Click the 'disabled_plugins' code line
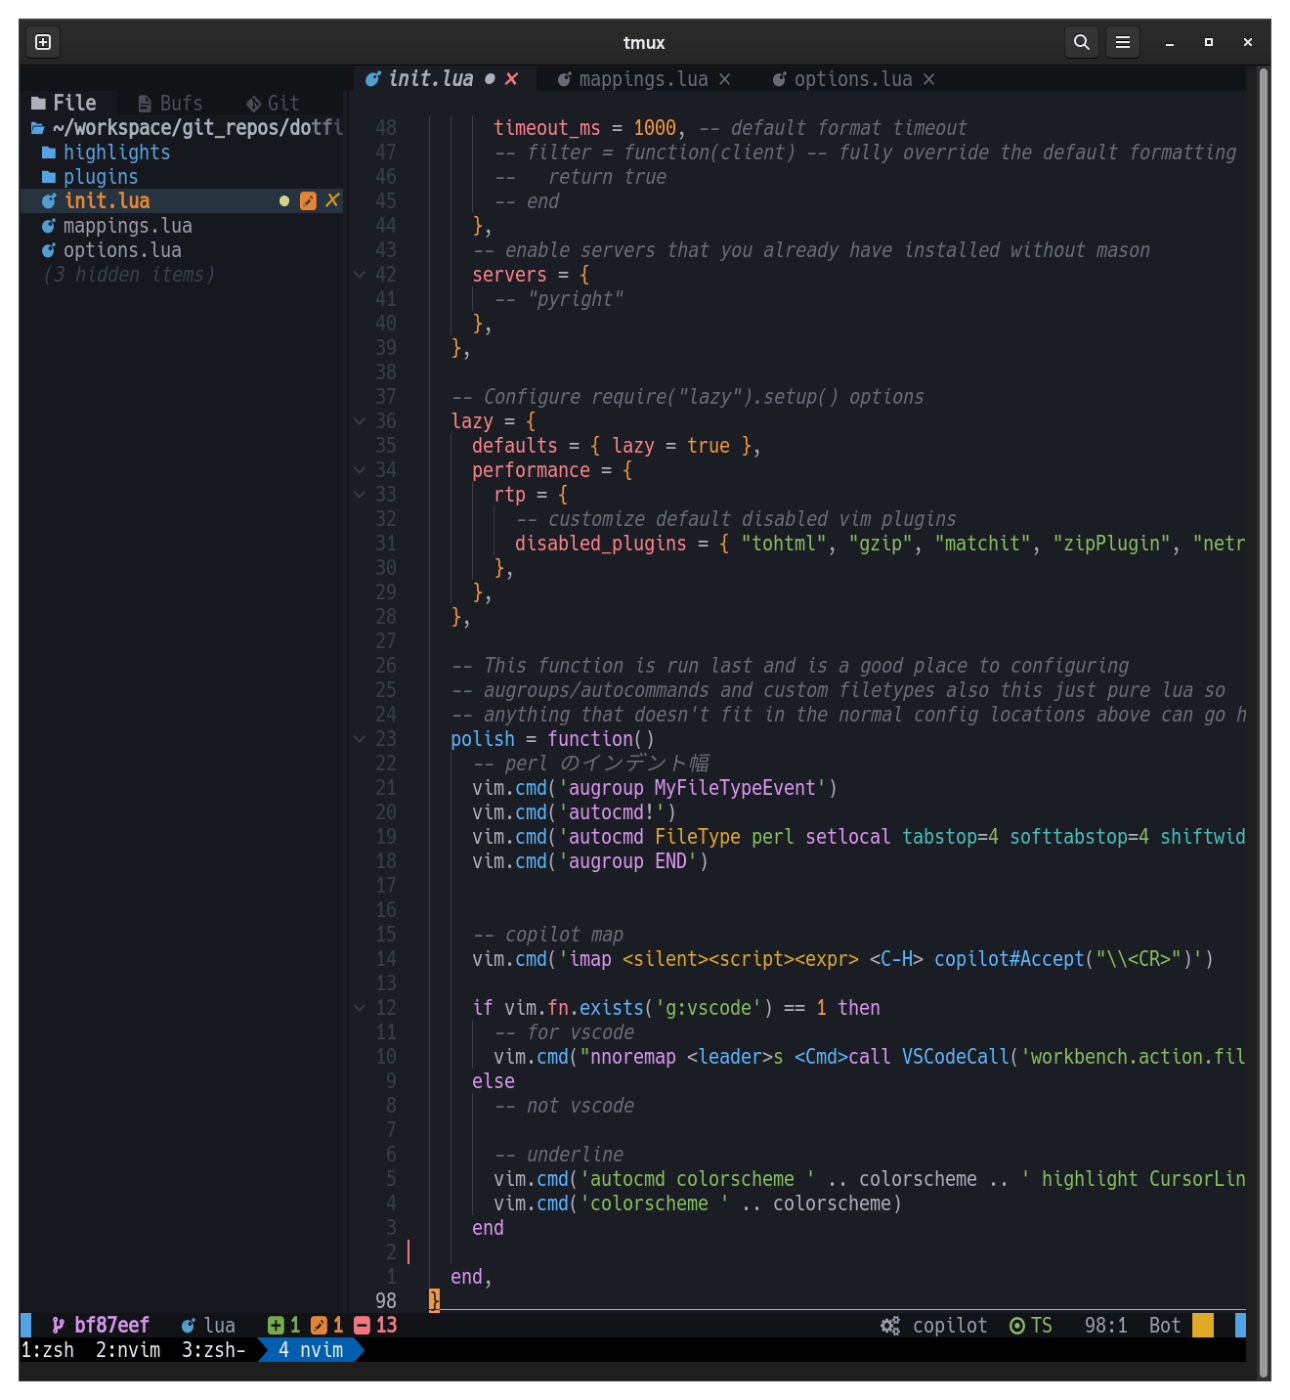 click(x=880, y=544)
